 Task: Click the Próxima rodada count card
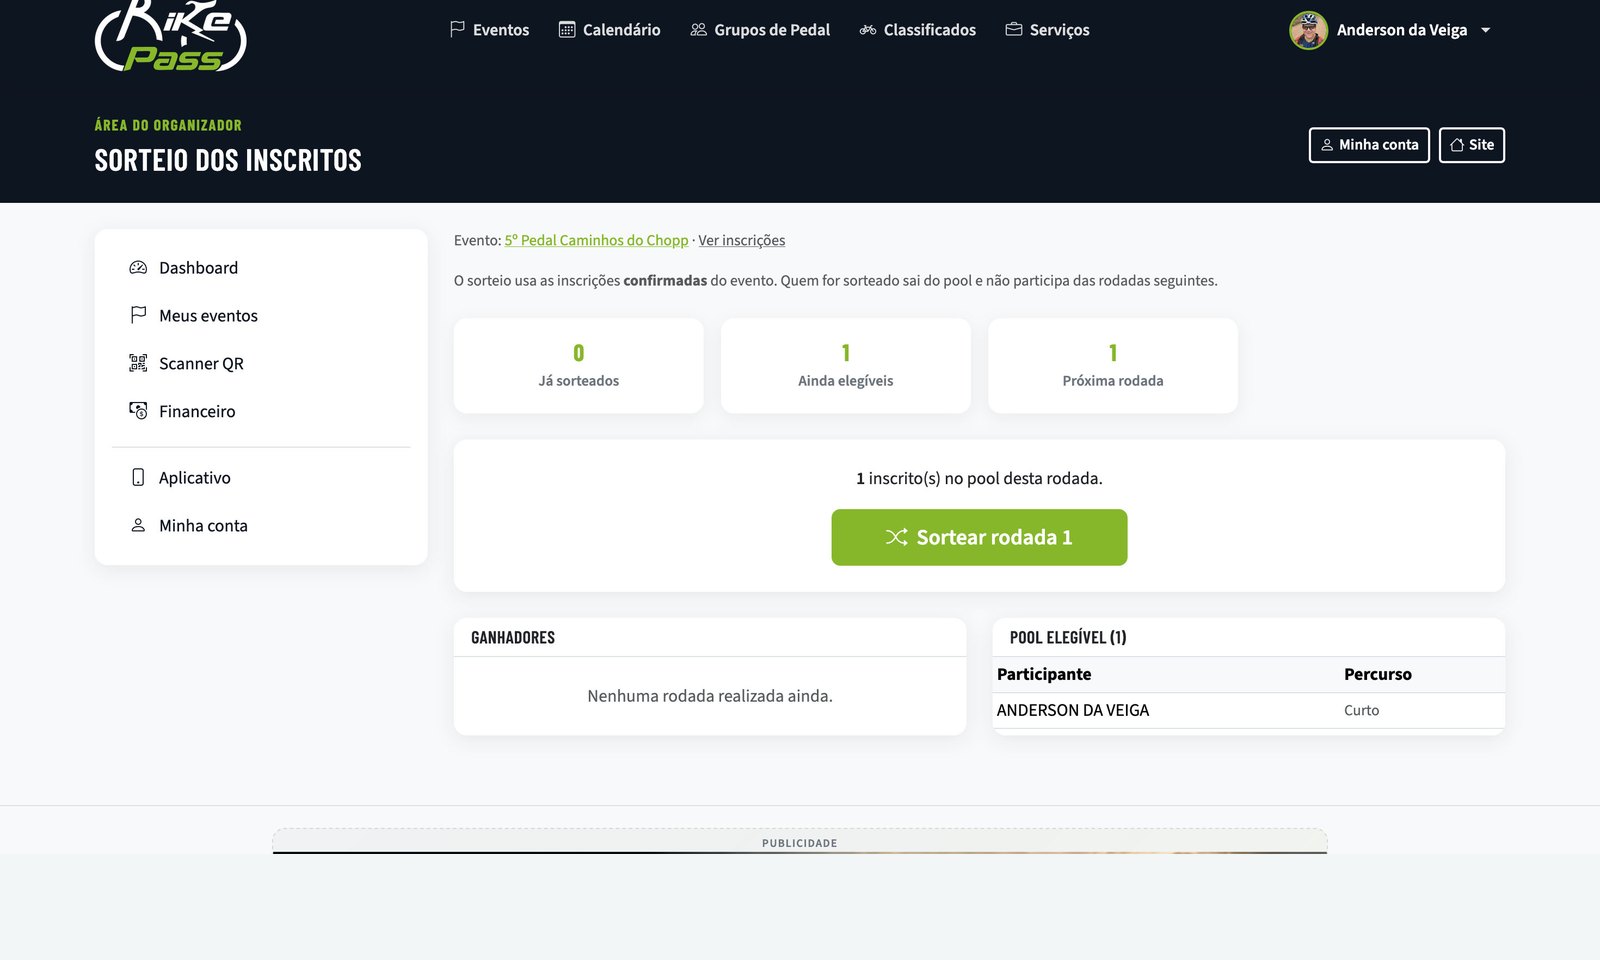tap(1113, 366)
